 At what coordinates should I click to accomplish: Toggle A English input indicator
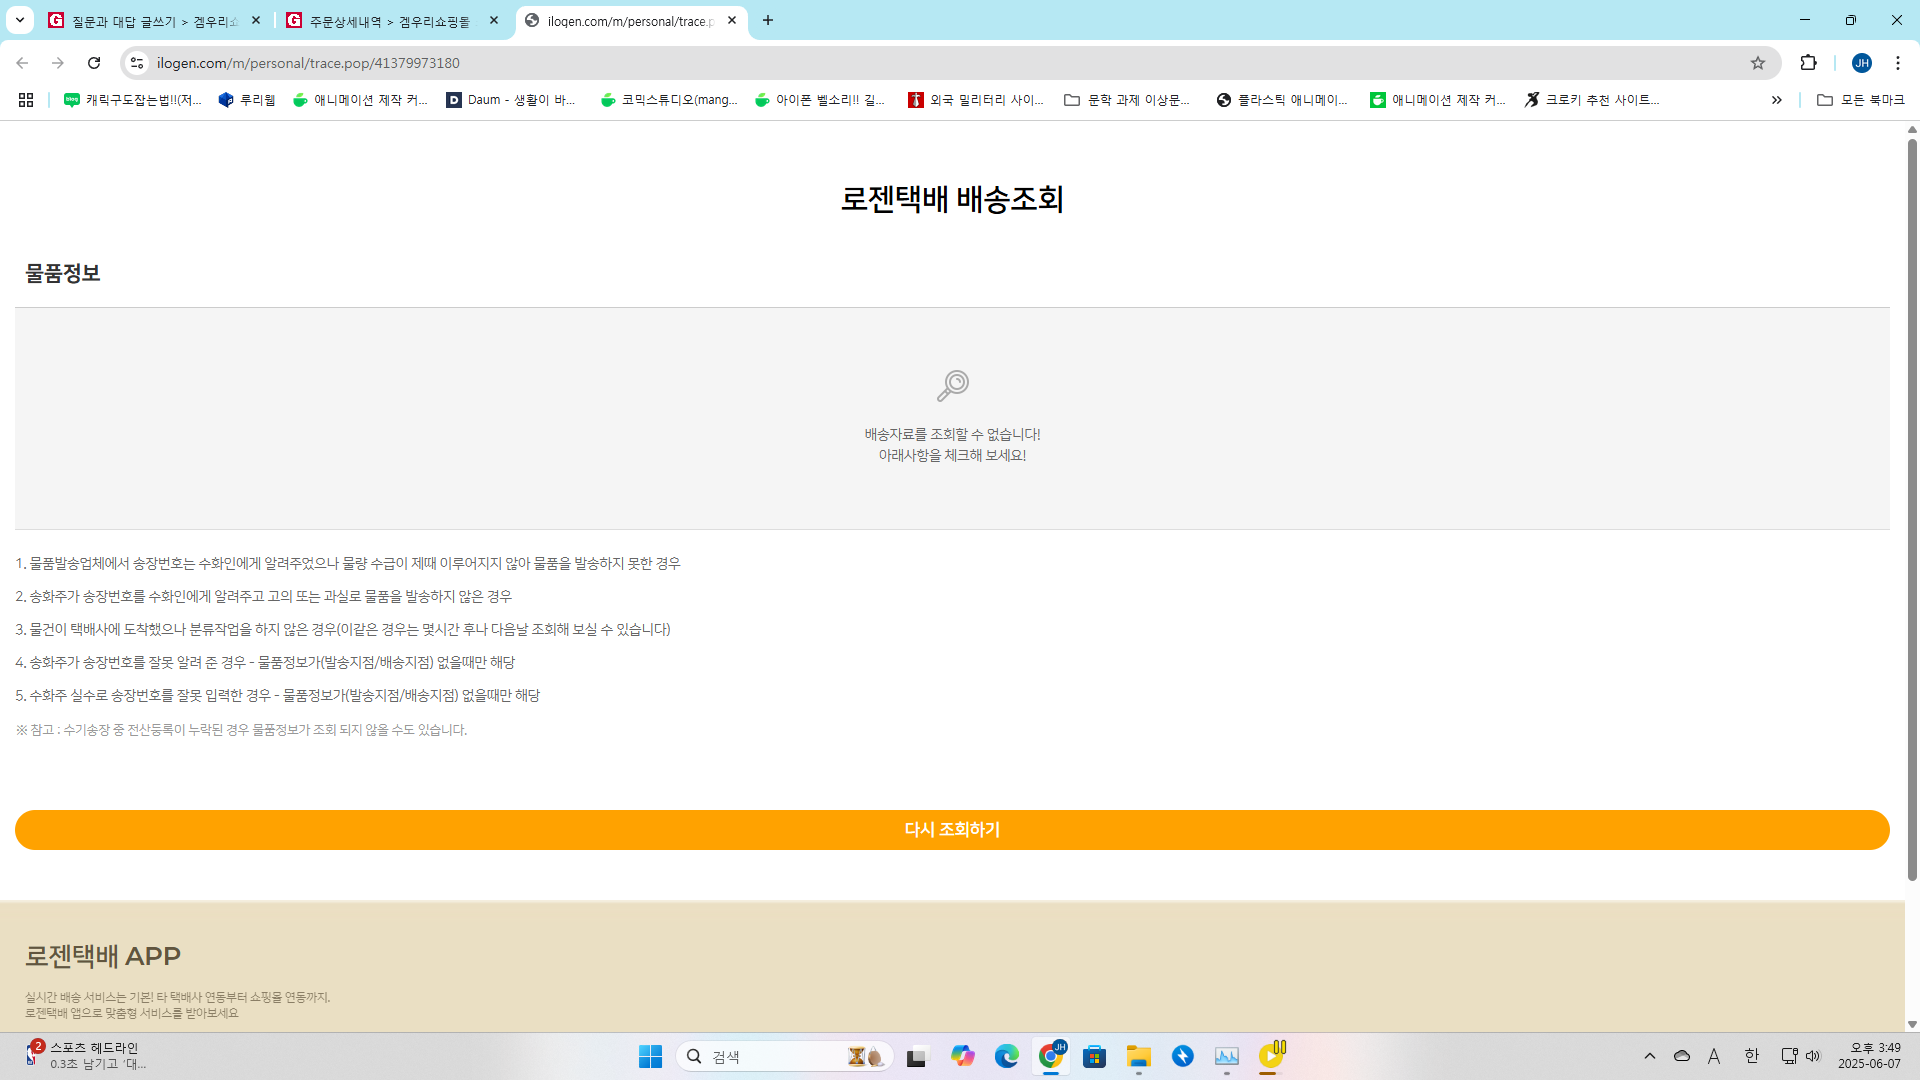1714,1056
